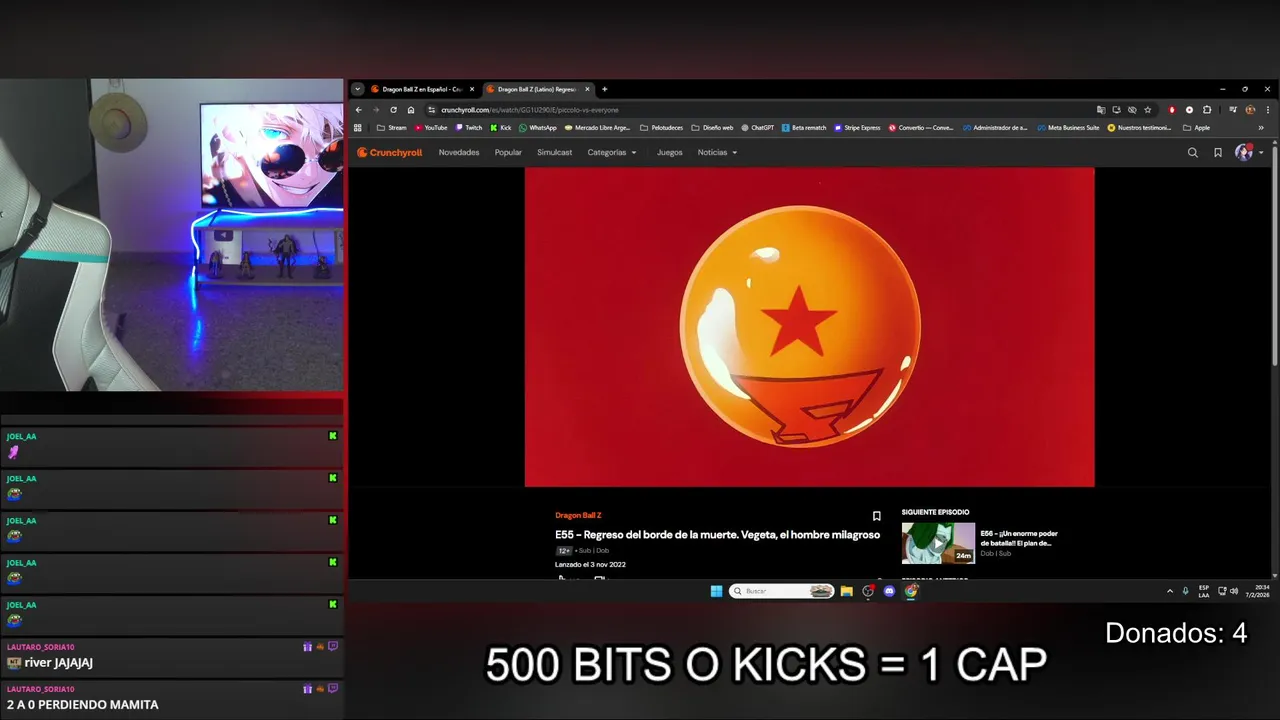Image resolution: width=1280 pixels, height=720 pixels.
Task: Click the translate page icon
Action: click(x=1101, y=110)
